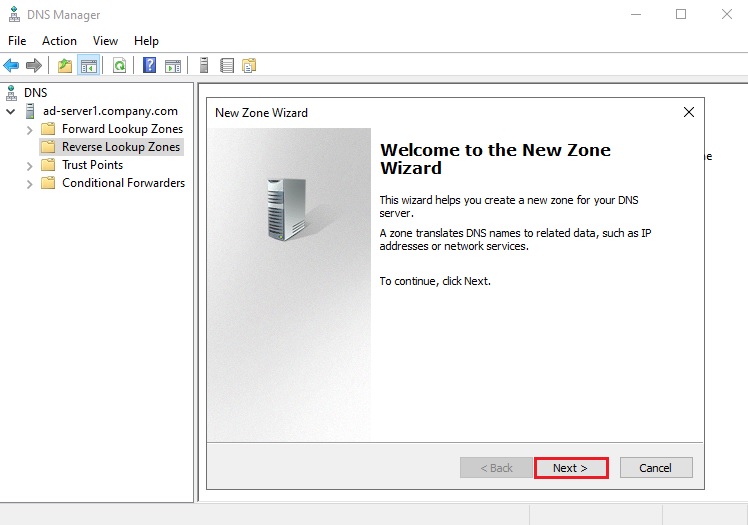Click the server tower icon in toolbar
The width and height of the screenshot is (748, 525).
pos(204,66)
